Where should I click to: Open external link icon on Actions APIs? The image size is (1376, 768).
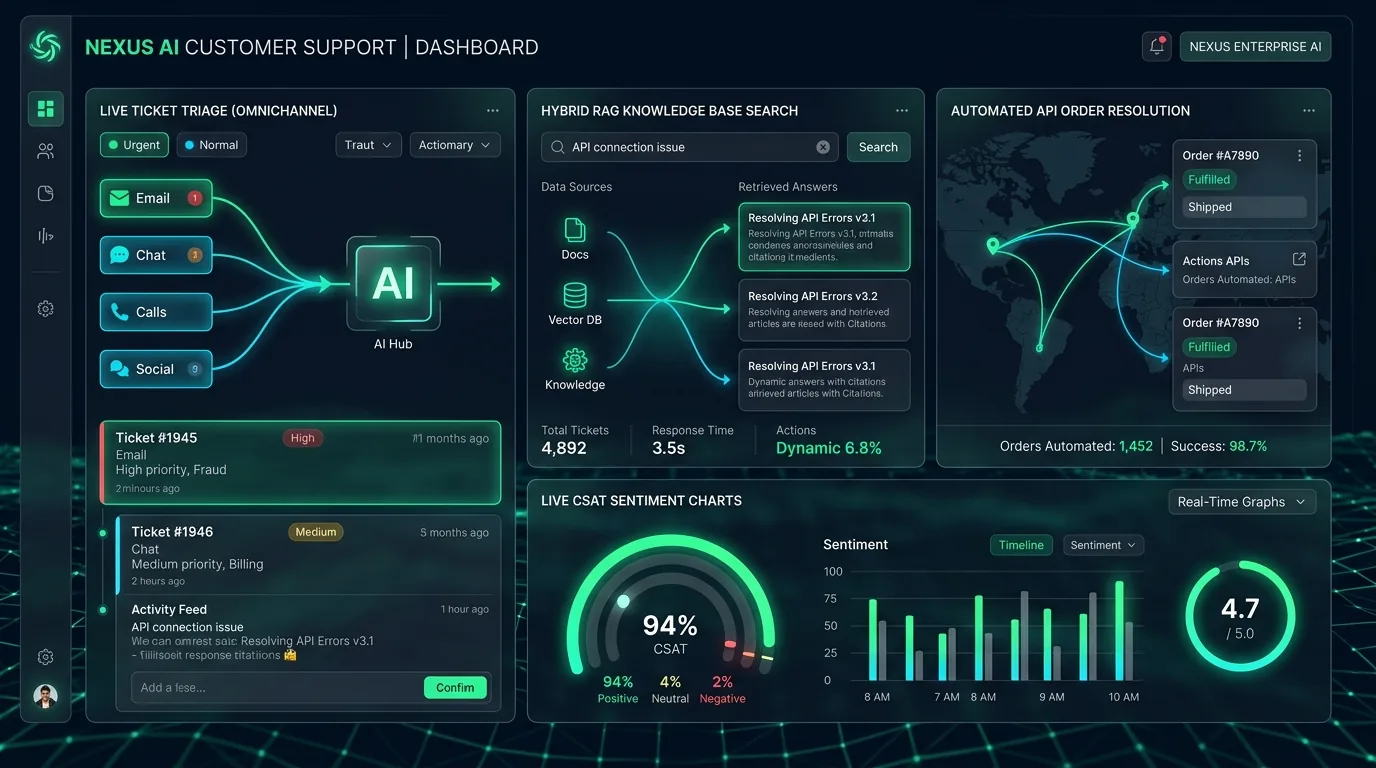1299,259
